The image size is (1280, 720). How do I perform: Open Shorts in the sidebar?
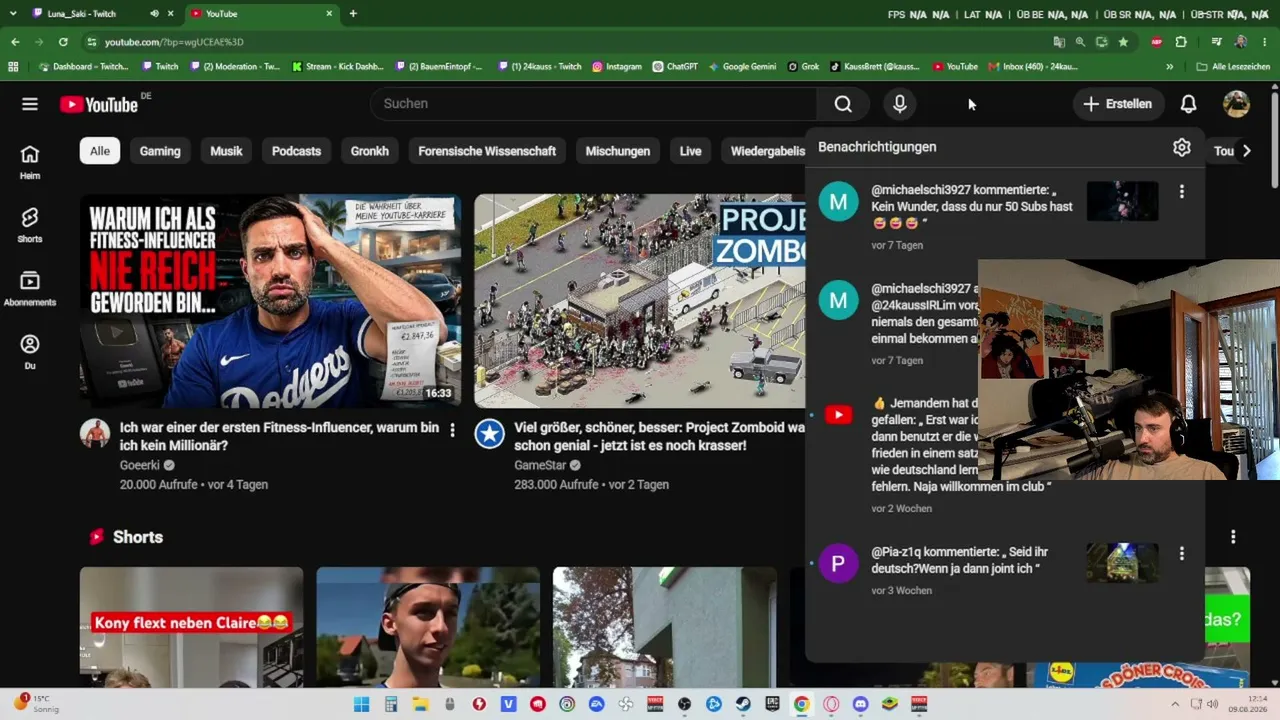(30, 225)
